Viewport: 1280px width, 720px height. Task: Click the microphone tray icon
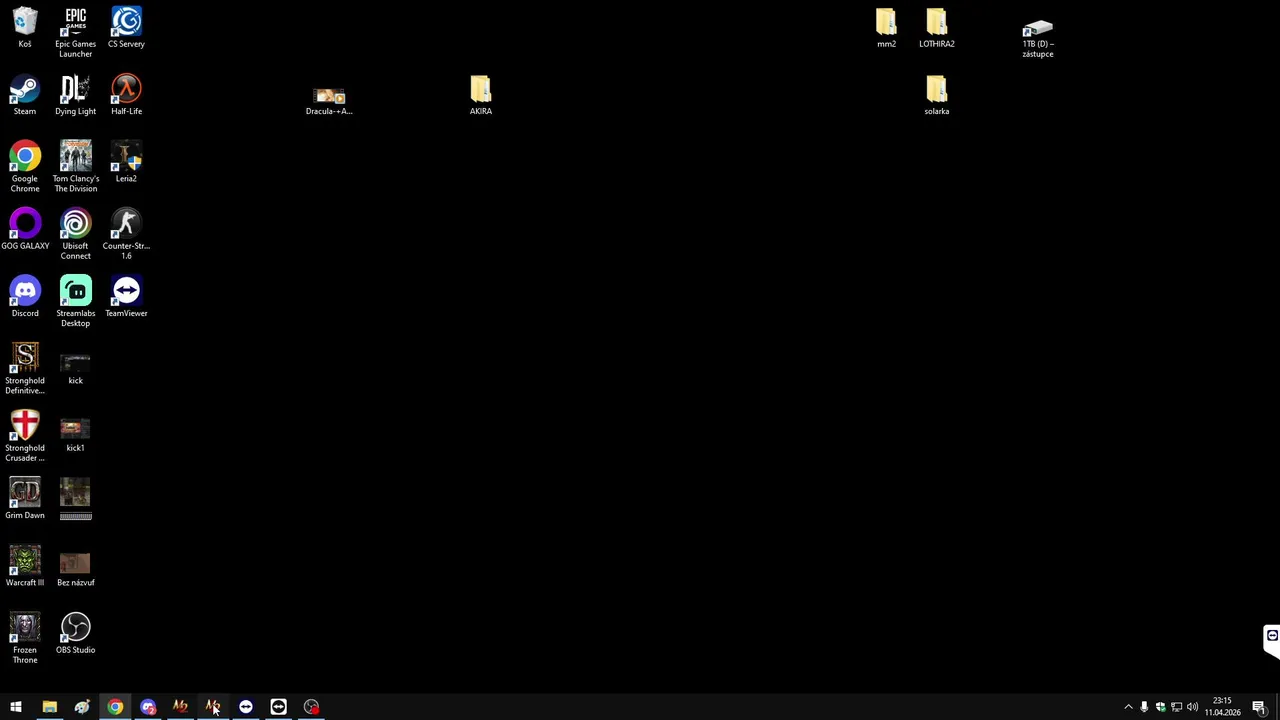(x=1144, y=707)
